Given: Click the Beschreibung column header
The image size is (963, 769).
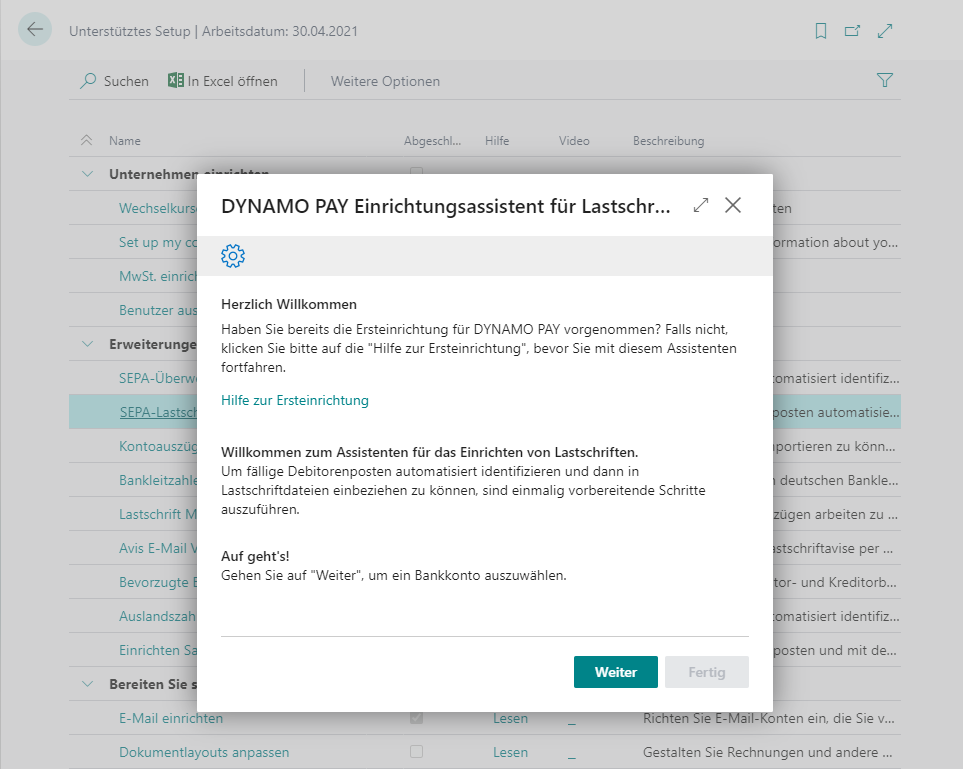Looking at the screenshot, I should click(x=669, y=141).
